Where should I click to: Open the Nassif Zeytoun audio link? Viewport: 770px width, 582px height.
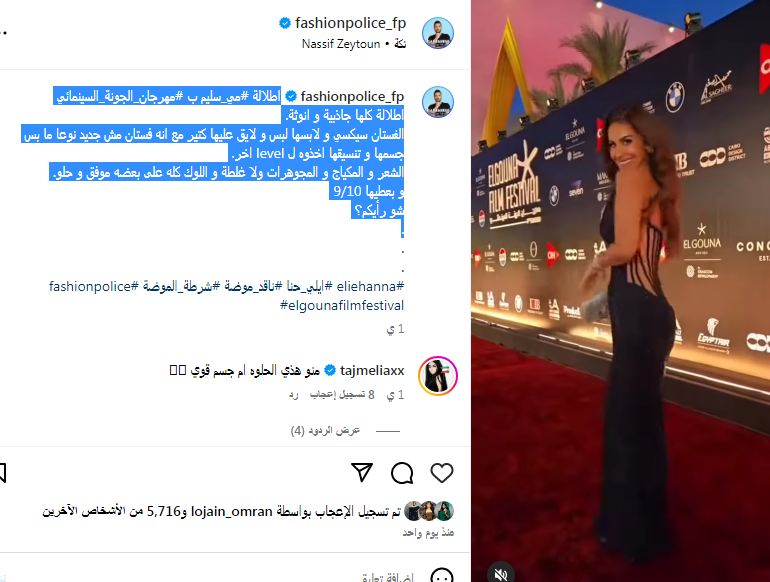coord(341,44)
